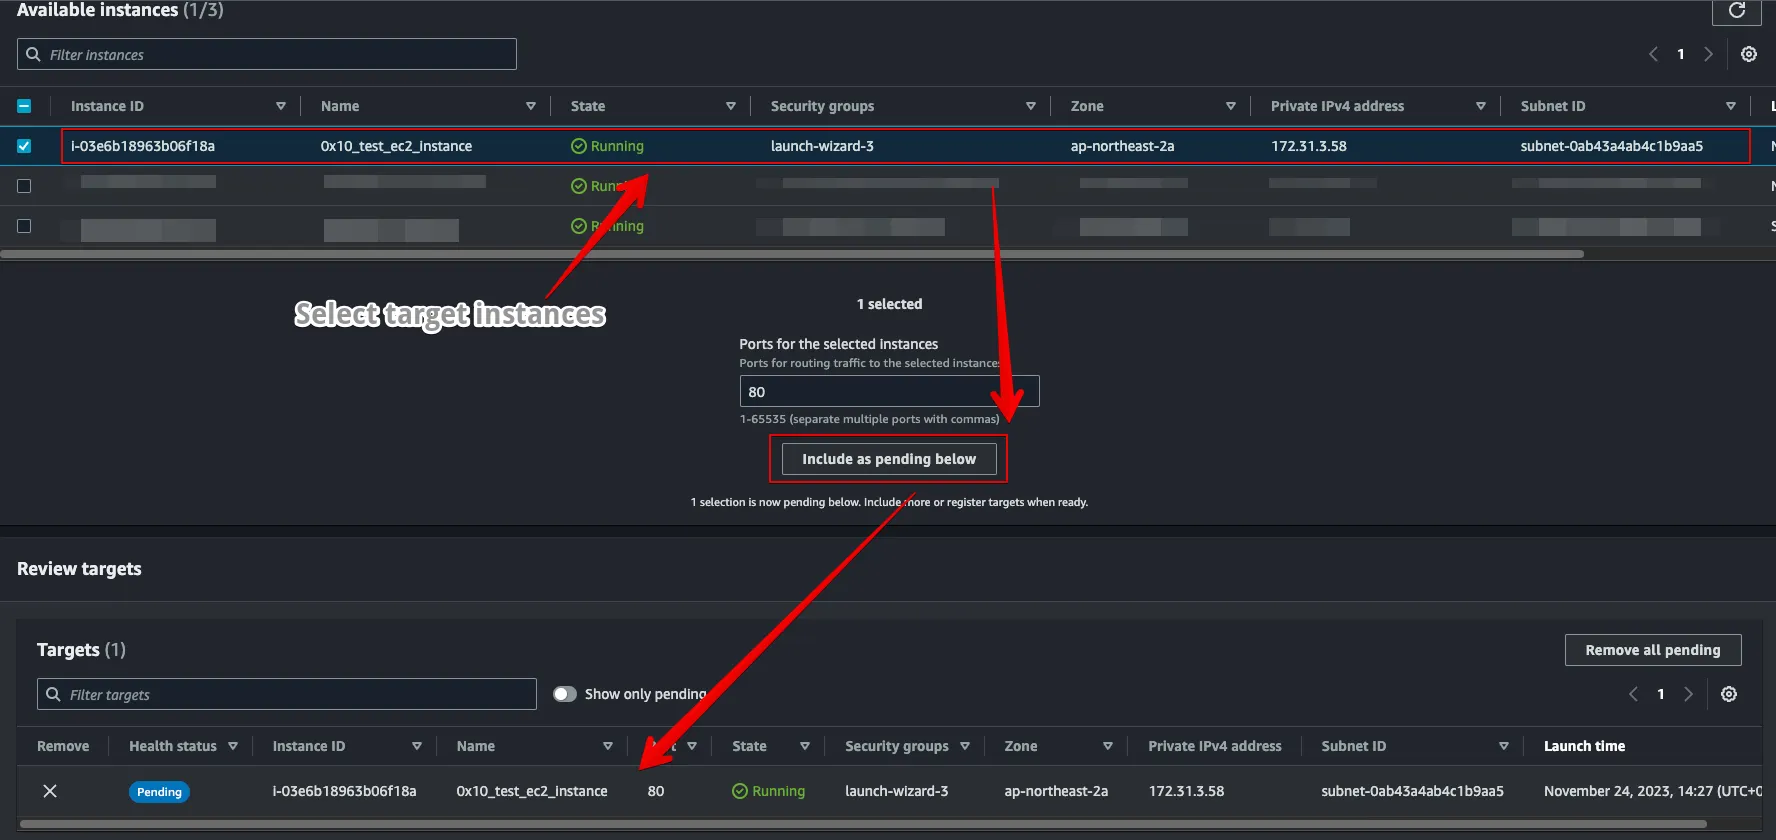Click 0x10_test_ec2_instance name in Targets table

tap(532, 791)
